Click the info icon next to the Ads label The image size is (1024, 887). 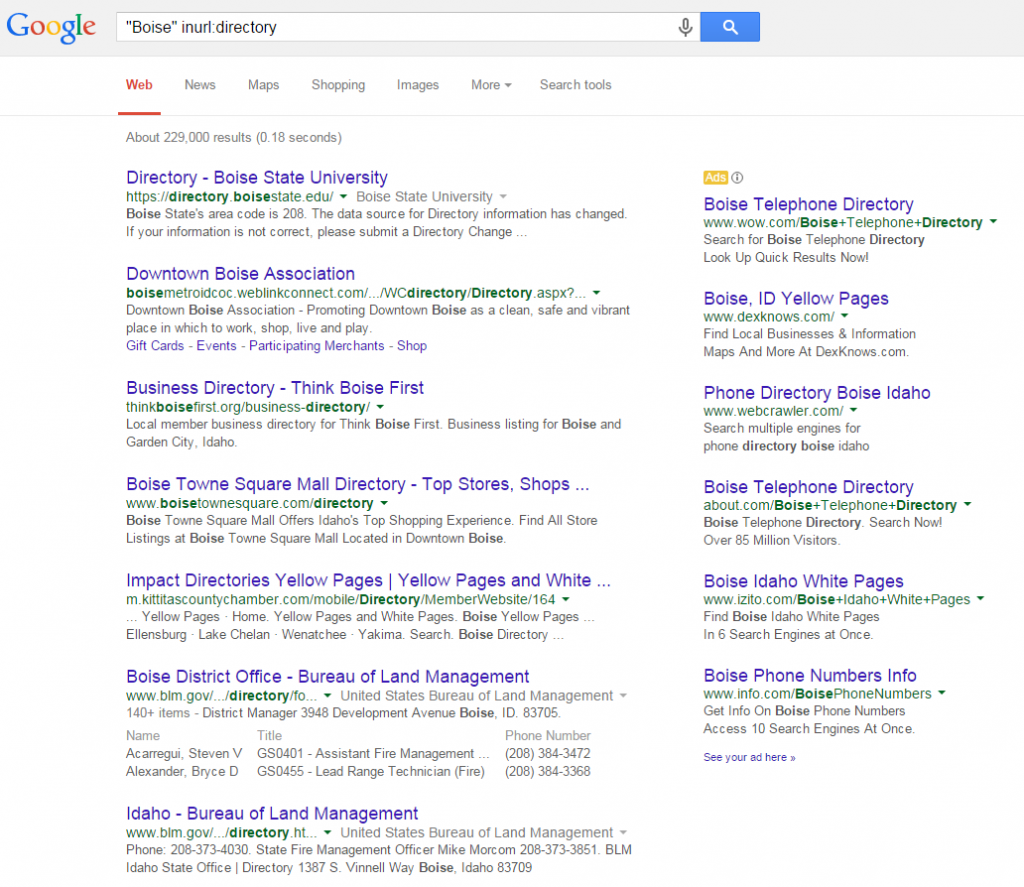pyautogui.click(x=736, y=177)
